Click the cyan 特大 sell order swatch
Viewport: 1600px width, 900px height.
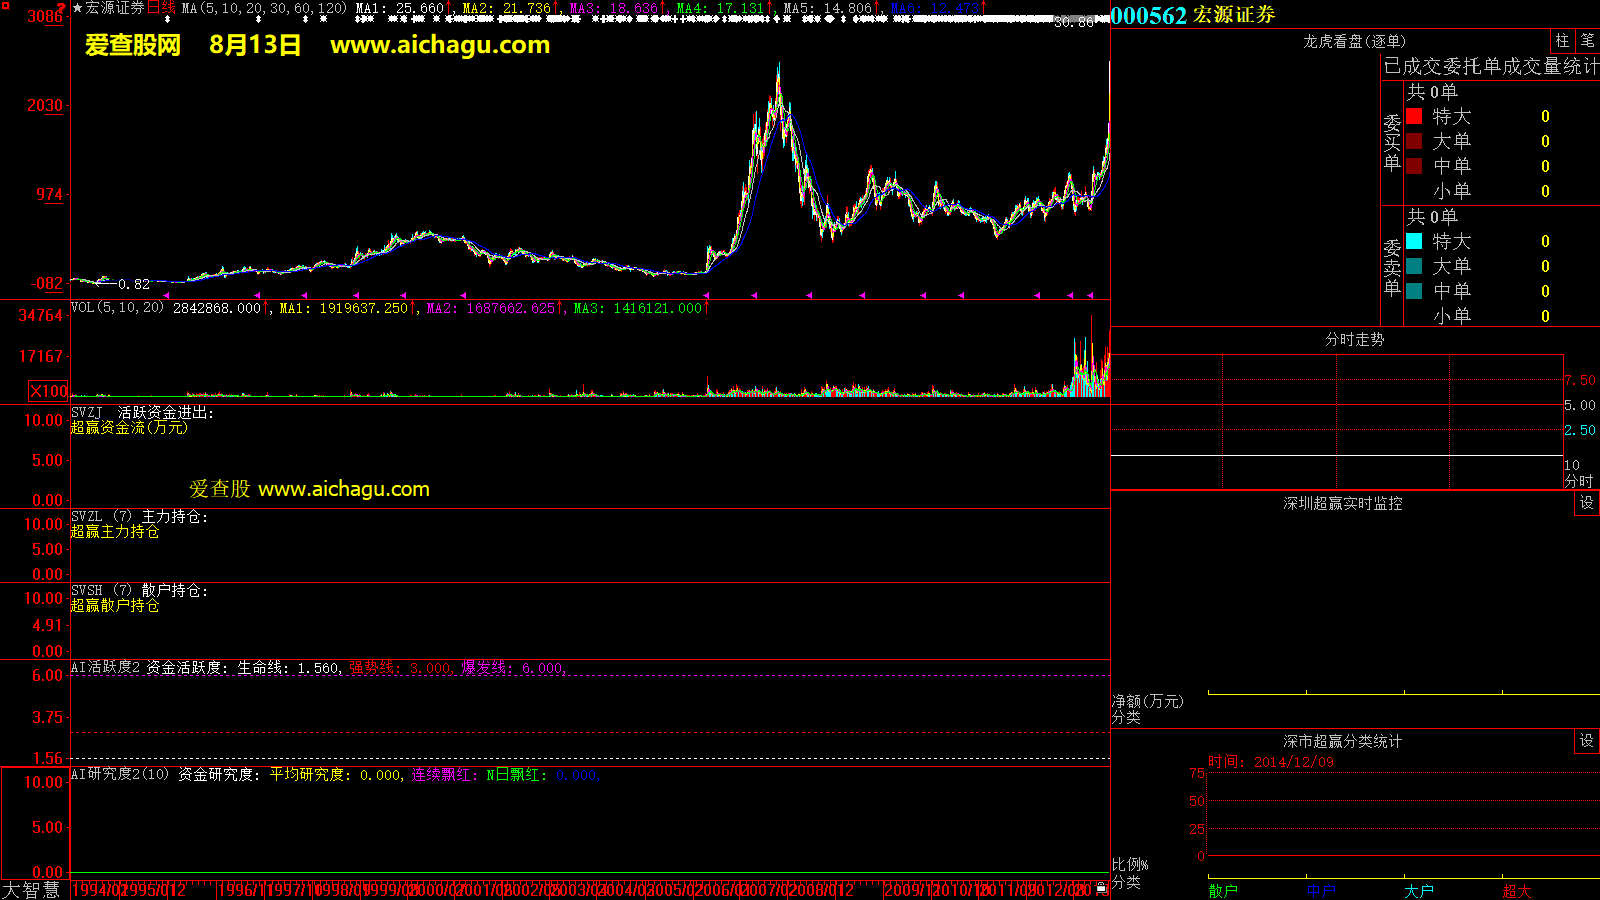click(x=1414, y=241)
